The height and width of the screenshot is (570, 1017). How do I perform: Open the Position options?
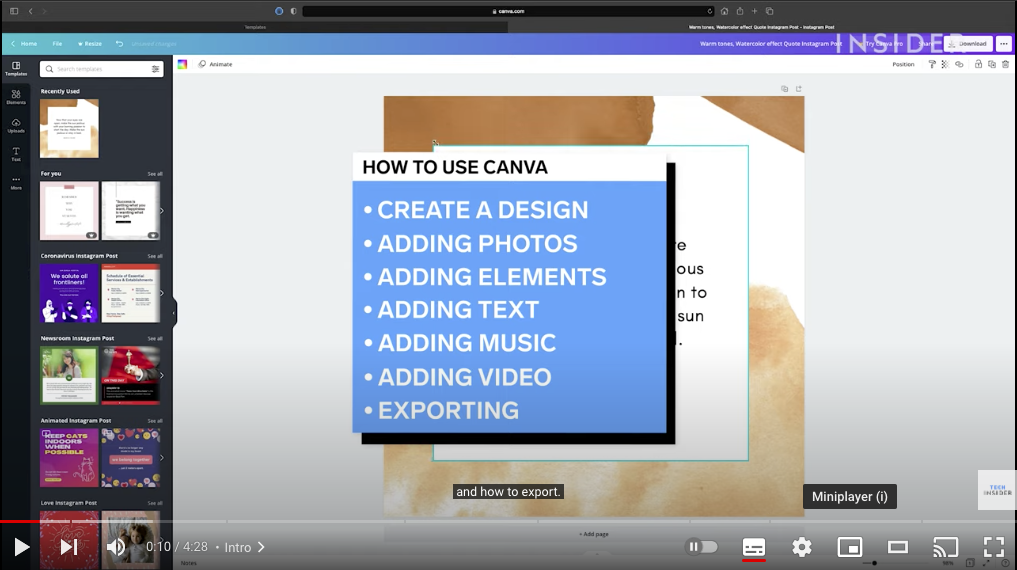coord(903,64)
